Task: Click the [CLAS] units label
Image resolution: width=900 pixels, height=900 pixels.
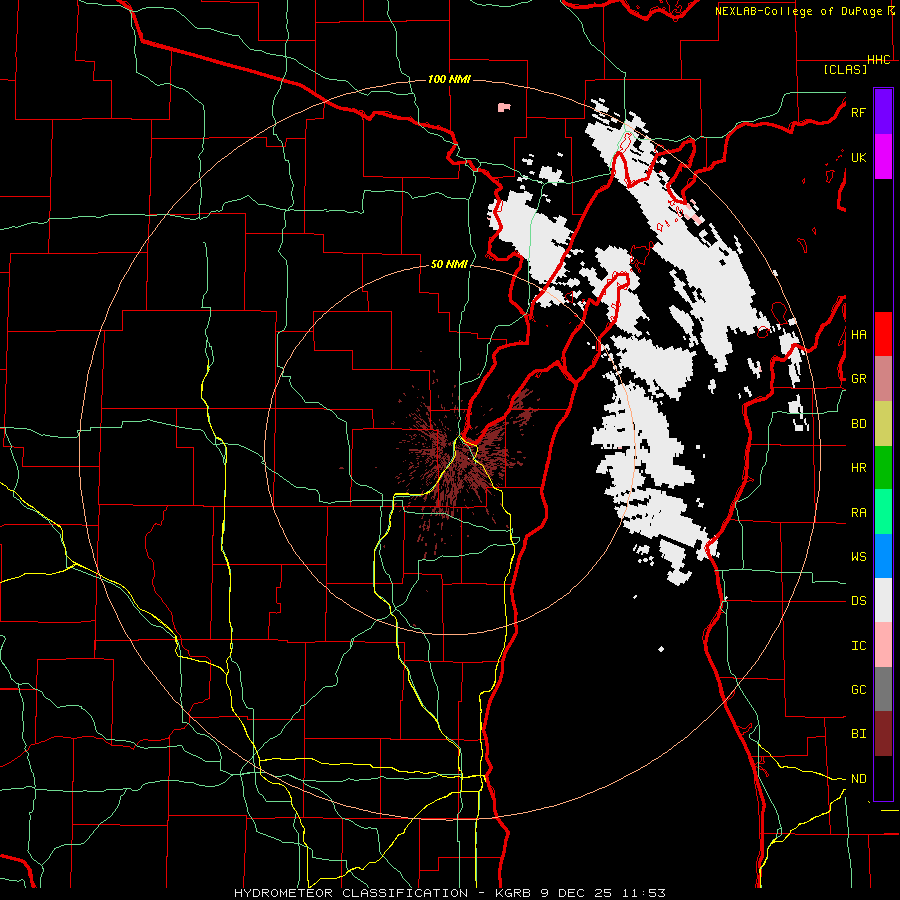Action: 845,69
